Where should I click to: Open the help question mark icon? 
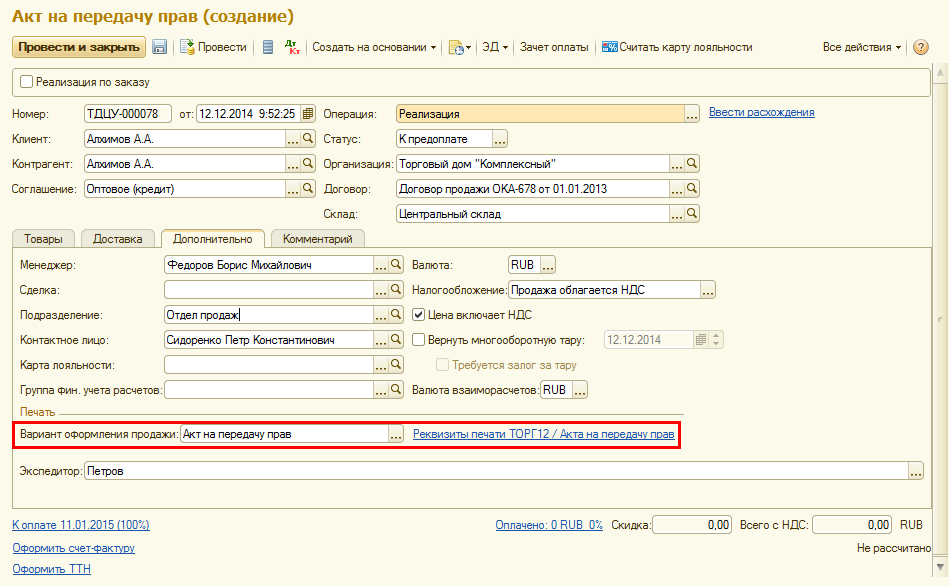coord(921,47)
